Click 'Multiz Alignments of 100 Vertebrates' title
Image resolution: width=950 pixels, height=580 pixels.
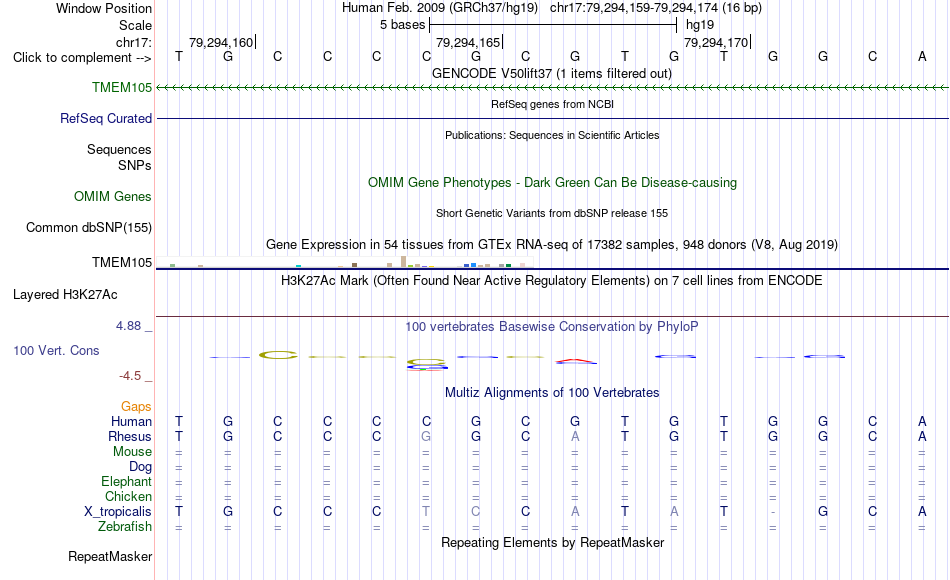coord(552,392)
